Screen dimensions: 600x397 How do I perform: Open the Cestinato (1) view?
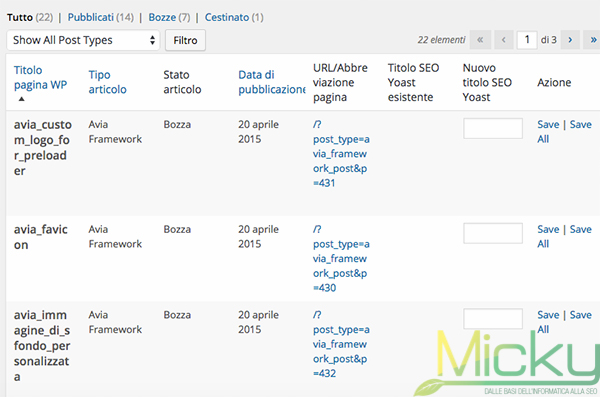(x=234, y=17)
